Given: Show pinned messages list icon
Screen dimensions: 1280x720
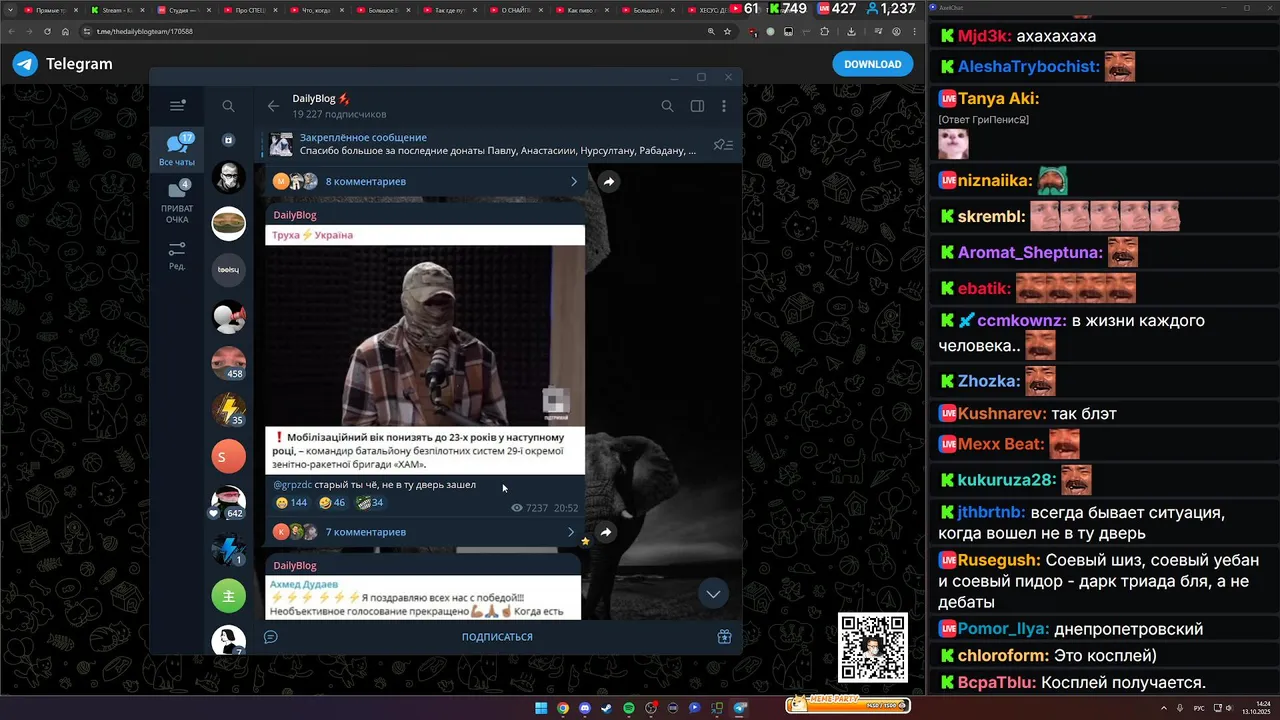Looking at the screenshot, I should click(x=723, y=145).
